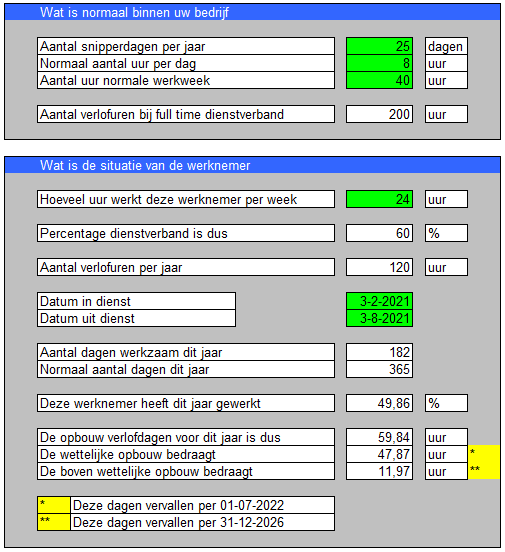
Task: Click the boven wettelijke opbouw value 11,97
Action: coord(379,471)
